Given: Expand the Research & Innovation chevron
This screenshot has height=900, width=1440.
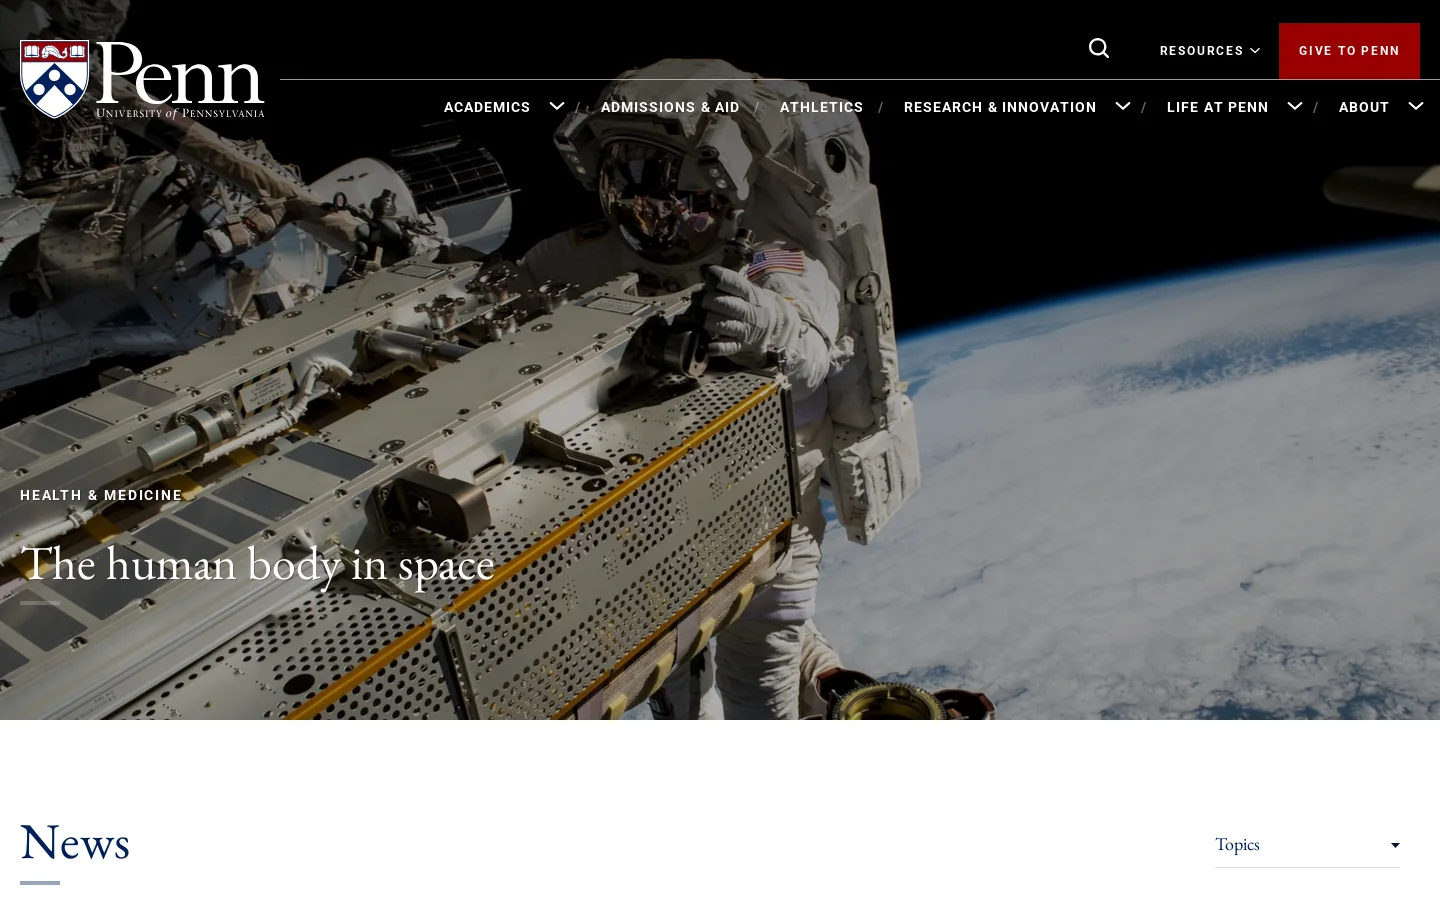Looking at the screenshot, I should [x=1123, y=106].
